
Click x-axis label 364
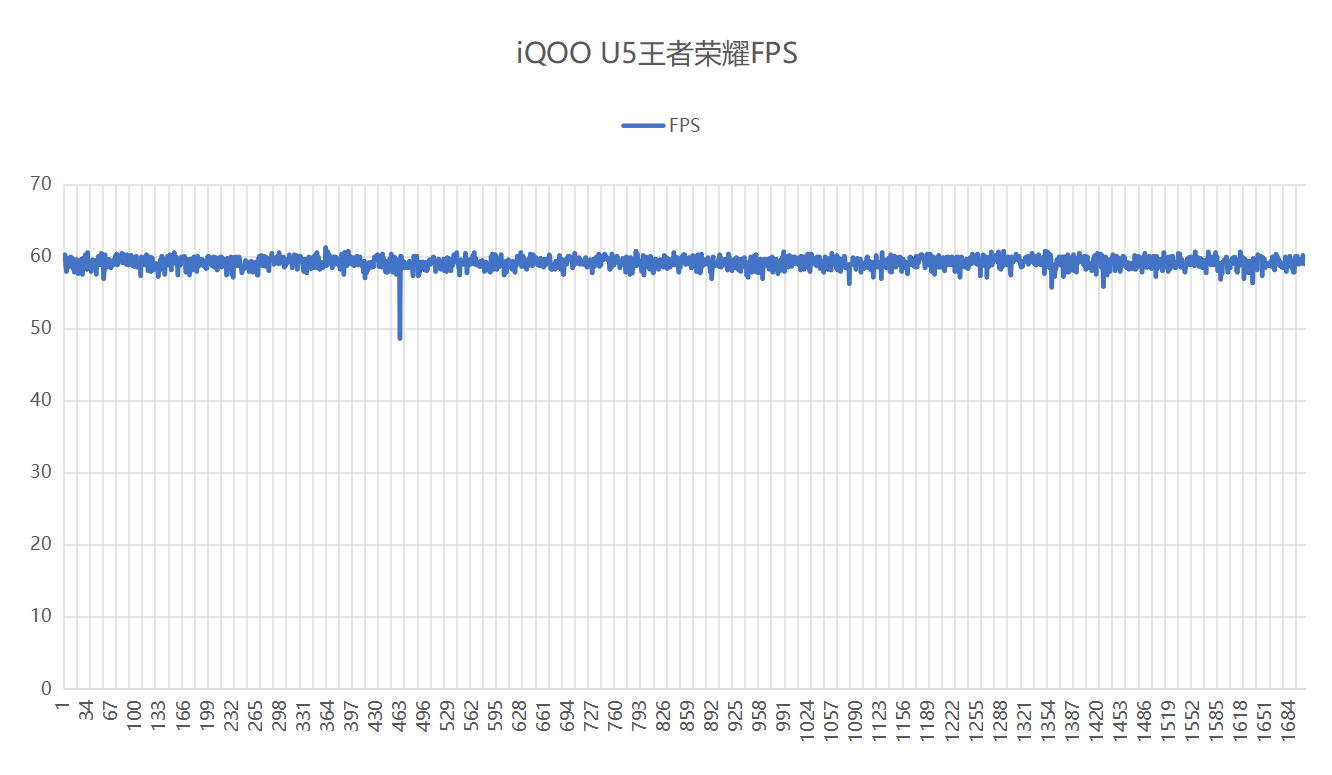[x=328, y=716]
